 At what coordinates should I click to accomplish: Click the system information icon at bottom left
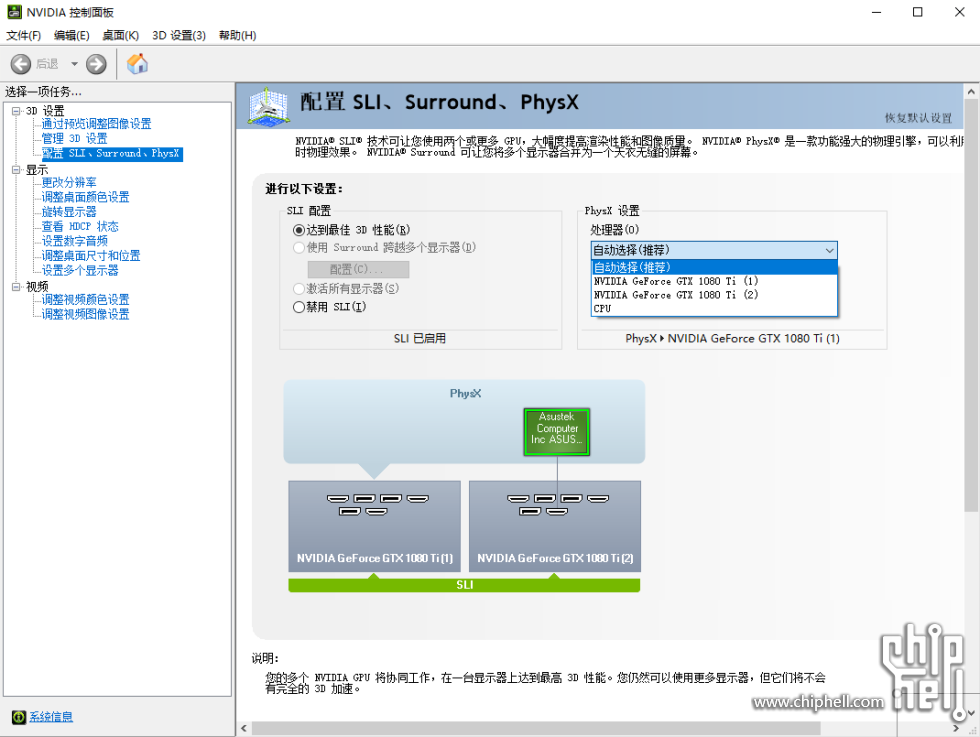click(19, 717)
